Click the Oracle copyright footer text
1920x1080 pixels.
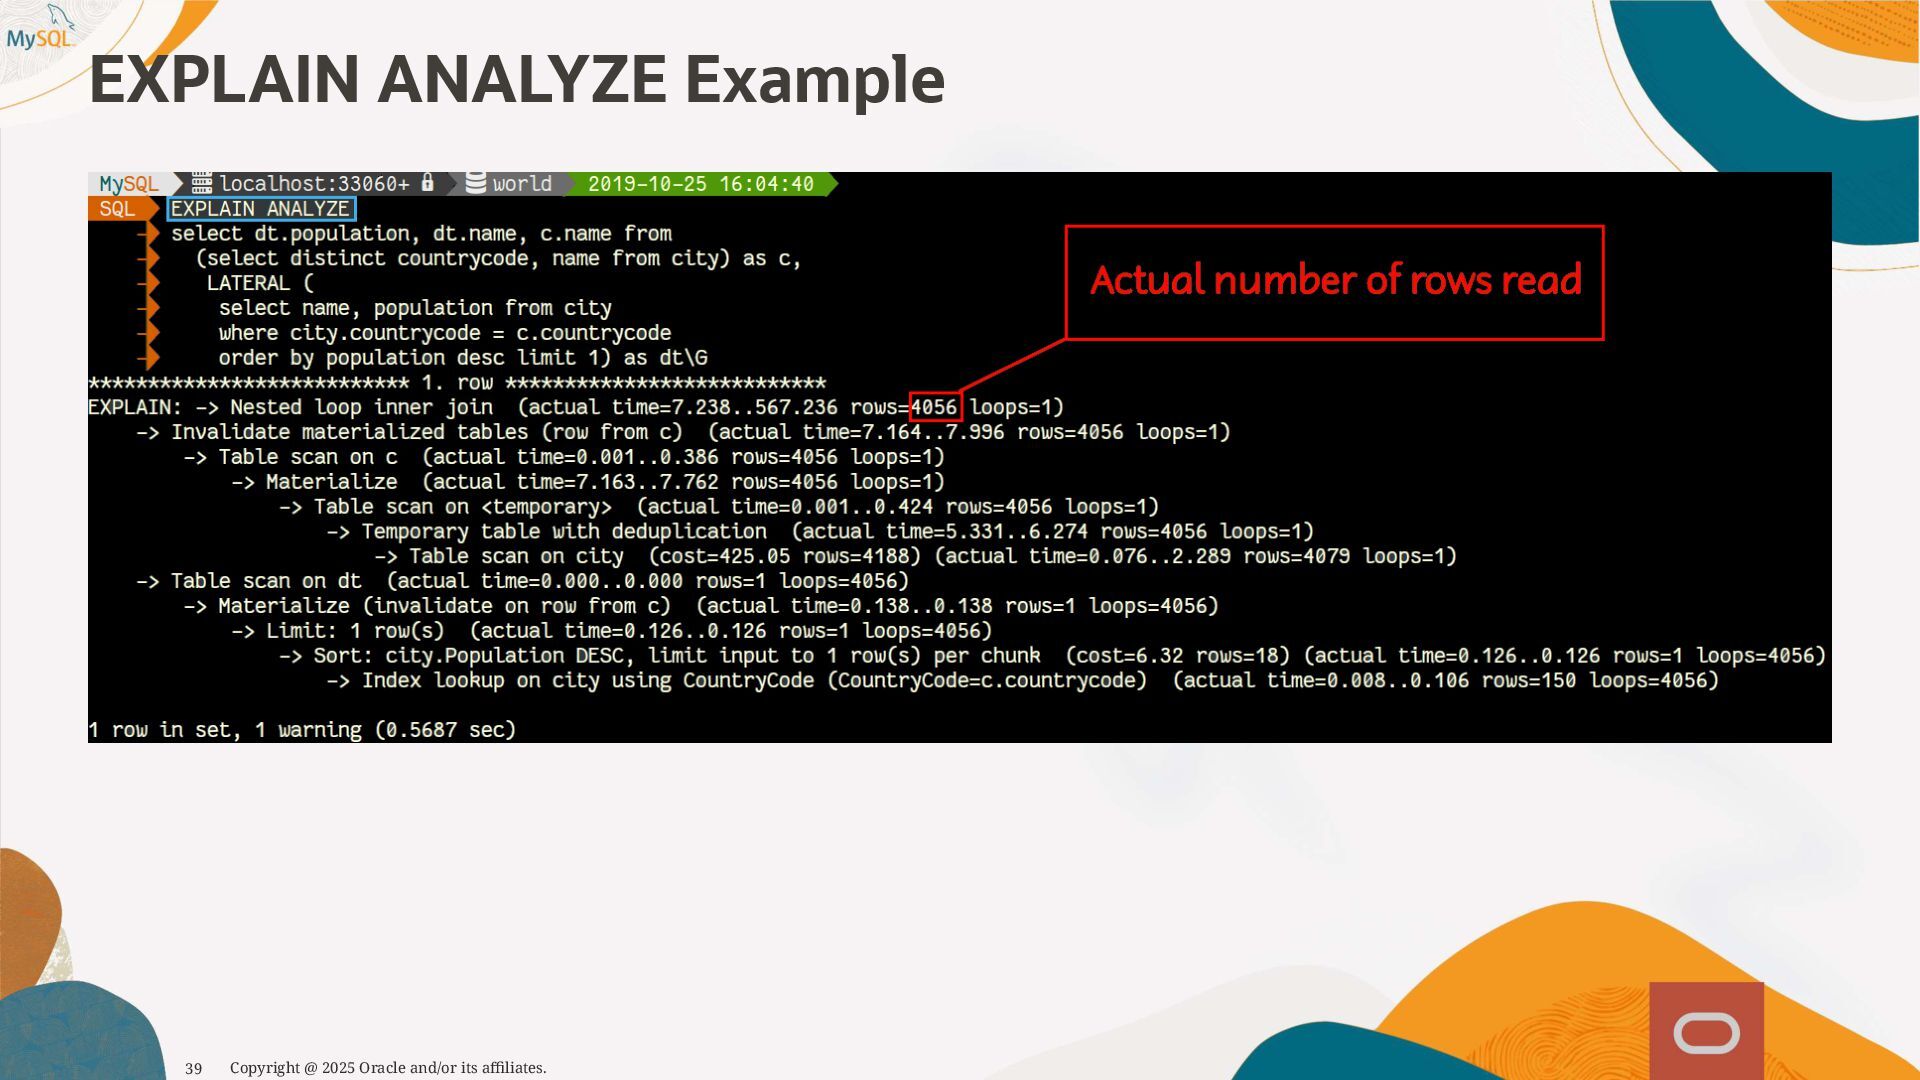click(388, 1068)
